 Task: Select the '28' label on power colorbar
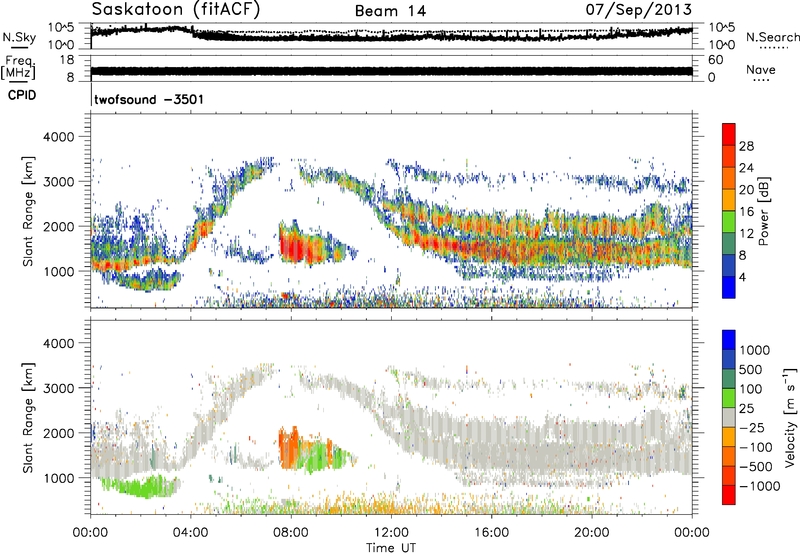click(x=746, y=146)
